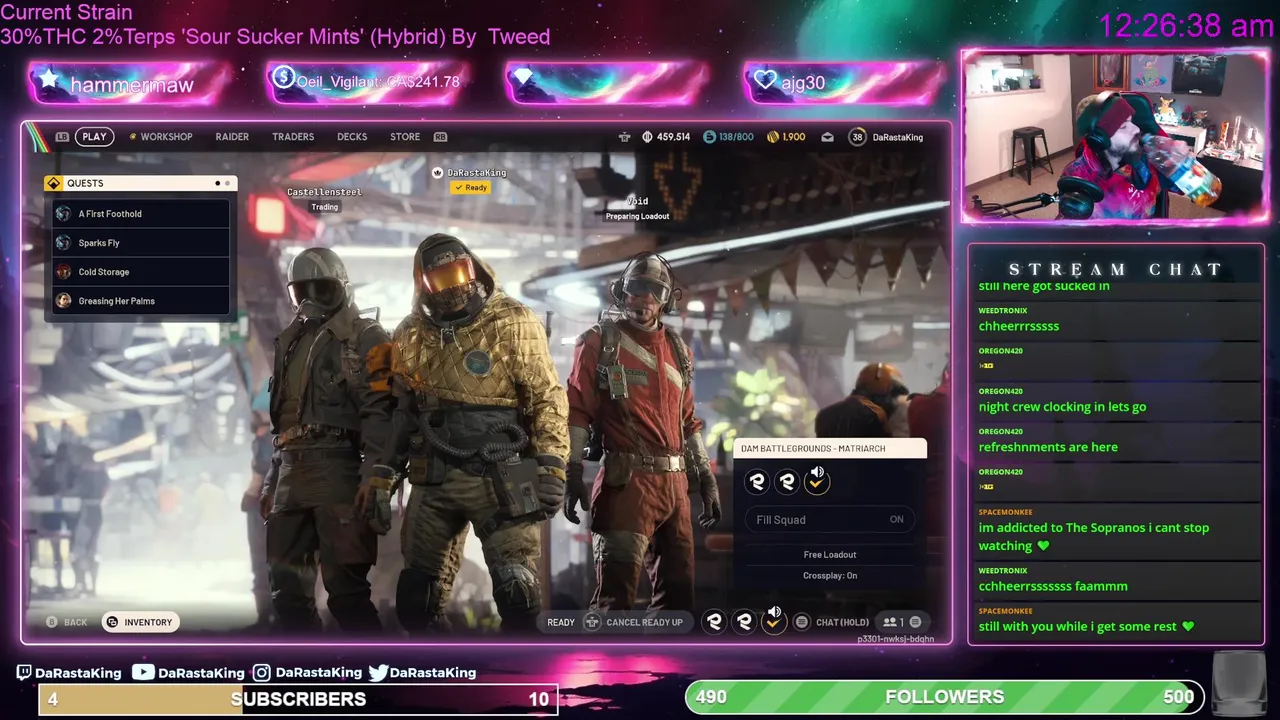Click chat message 'night crew clocking in lets go'

click(1062, 407)
